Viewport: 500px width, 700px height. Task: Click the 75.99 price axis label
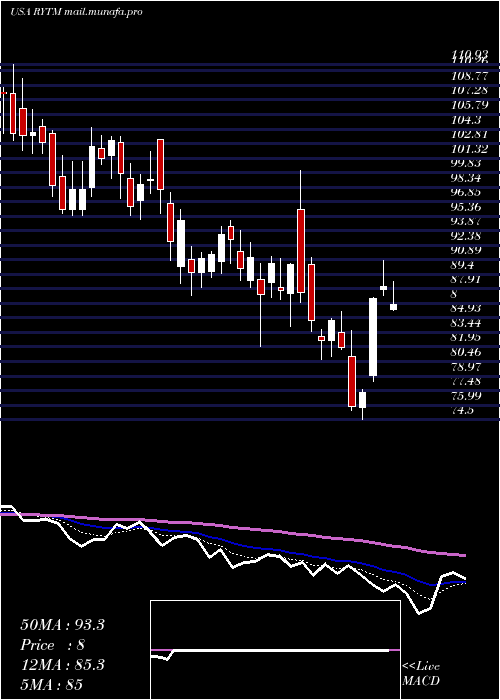[x=468, y=396]
